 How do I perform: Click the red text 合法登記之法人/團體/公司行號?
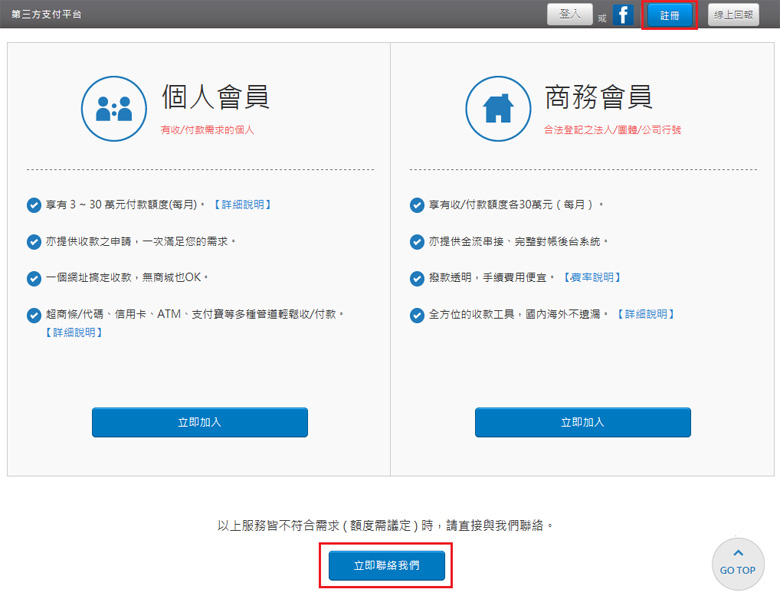point(612,130)
